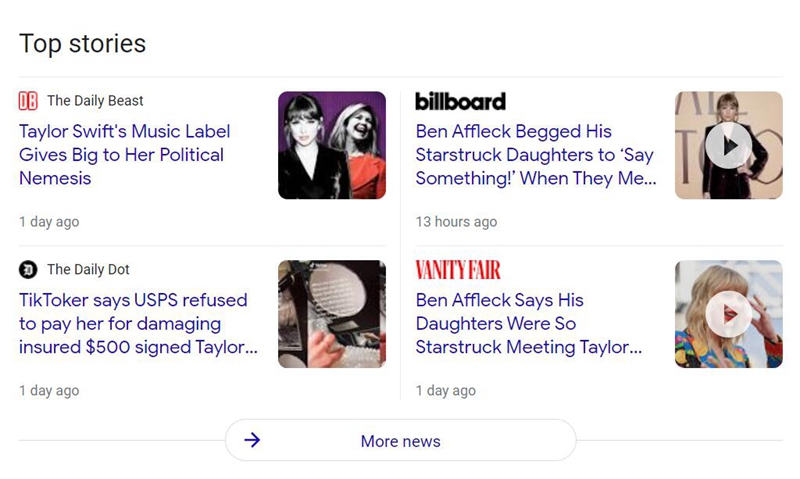
Task: Click the Vanity Fair logo
Action: [458, 269]
